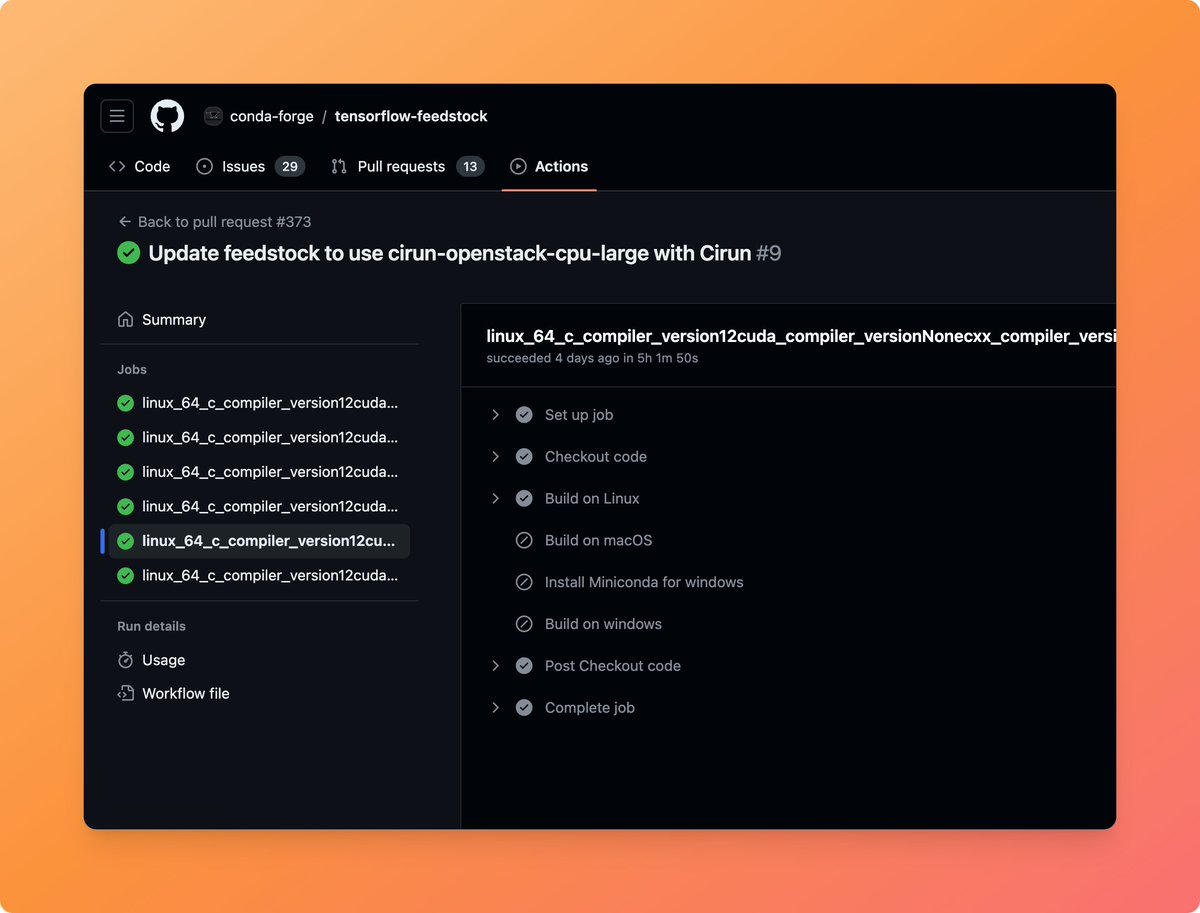1200x913 pixels.
Task: Click the Jobs section heading
Action: click(x=132, y=369)
